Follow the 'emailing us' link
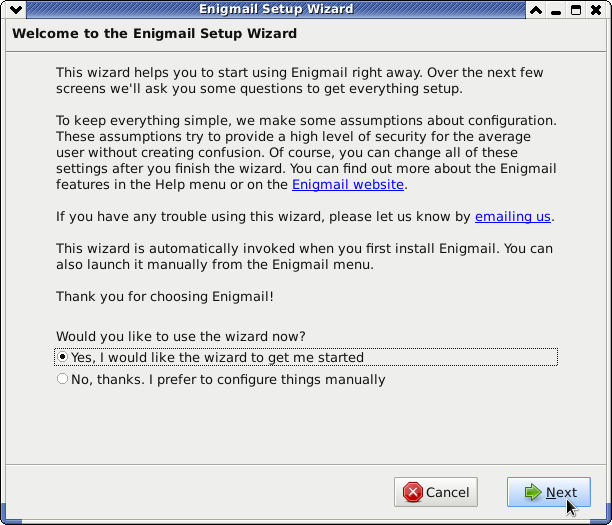This screenshot has width=612, height=525. pyautogui.click(x=512, y=216)
